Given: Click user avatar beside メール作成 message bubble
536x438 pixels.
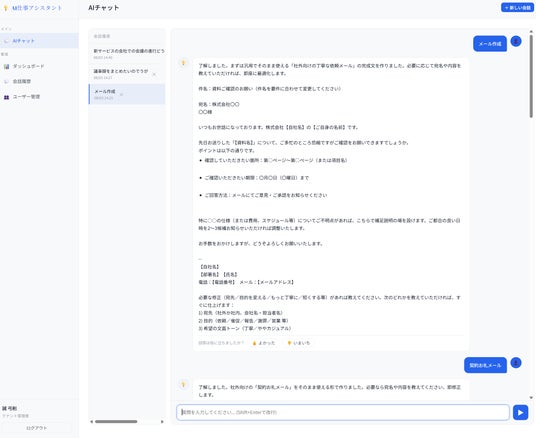Looking at the screenshot, I should coord(516,41).
